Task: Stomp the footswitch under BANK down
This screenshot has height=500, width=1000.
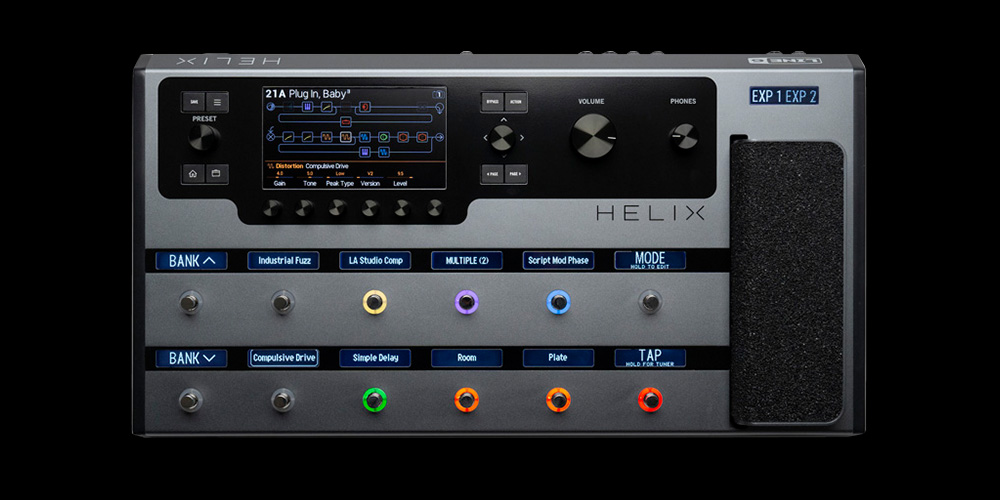Action: [190, 401]
